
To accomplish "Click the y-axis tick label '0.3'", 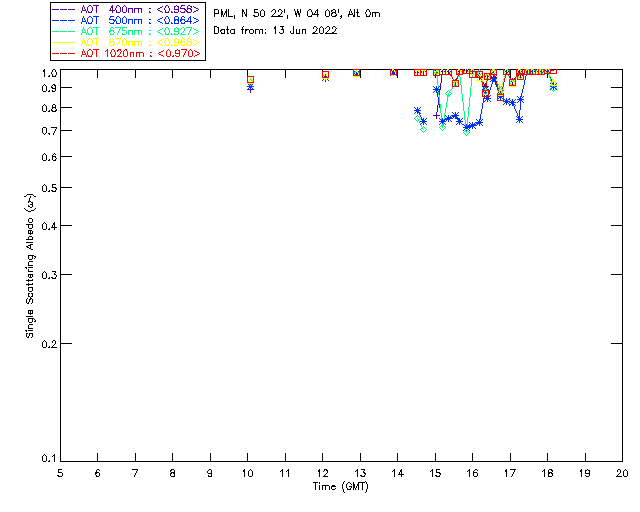I will (49, 275).
